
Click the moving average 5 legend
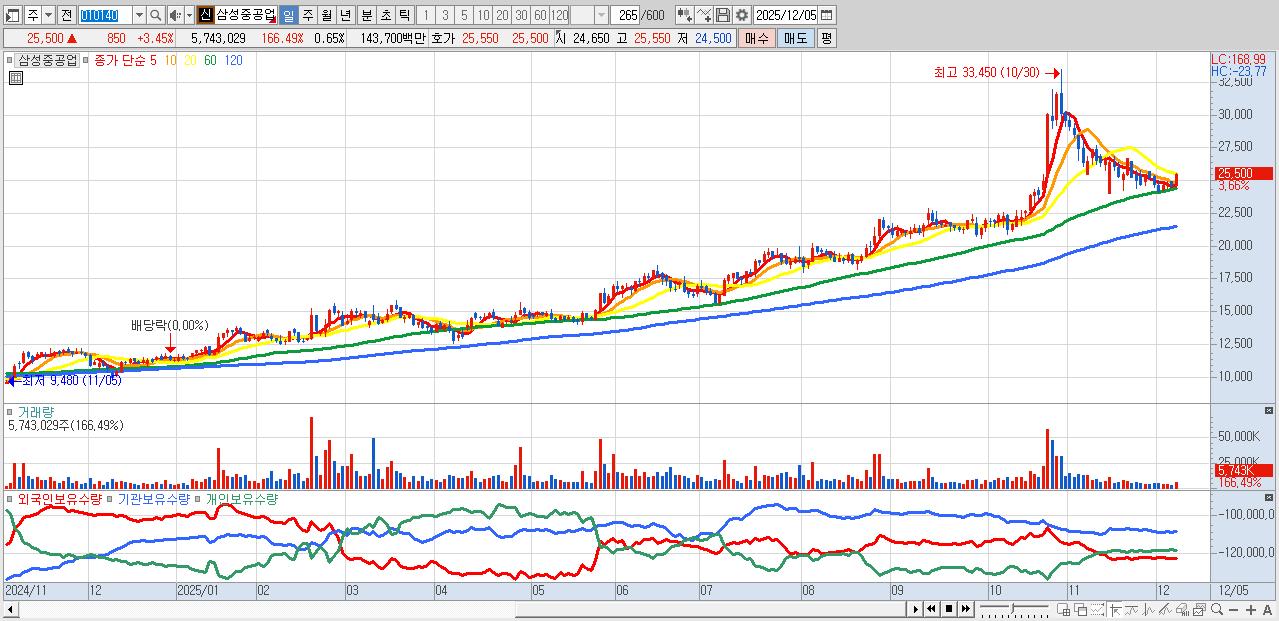click(x=153, y=60)
